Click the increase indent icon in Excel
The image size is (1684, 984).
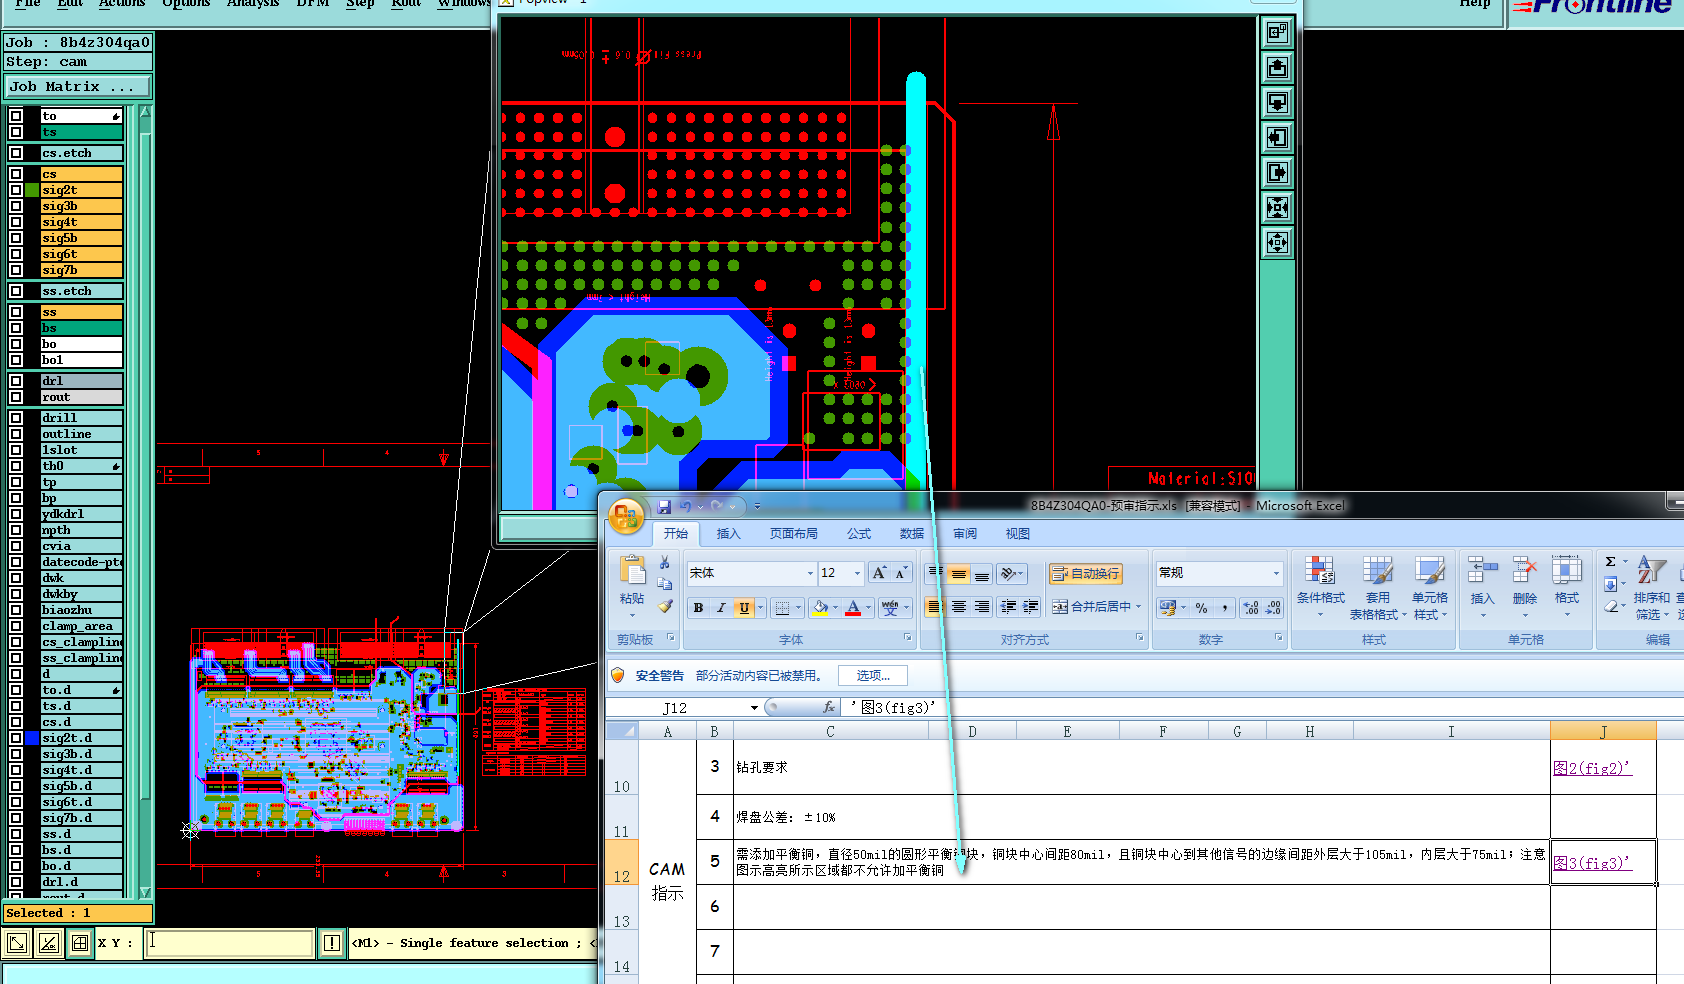[x=1030, y=607]
